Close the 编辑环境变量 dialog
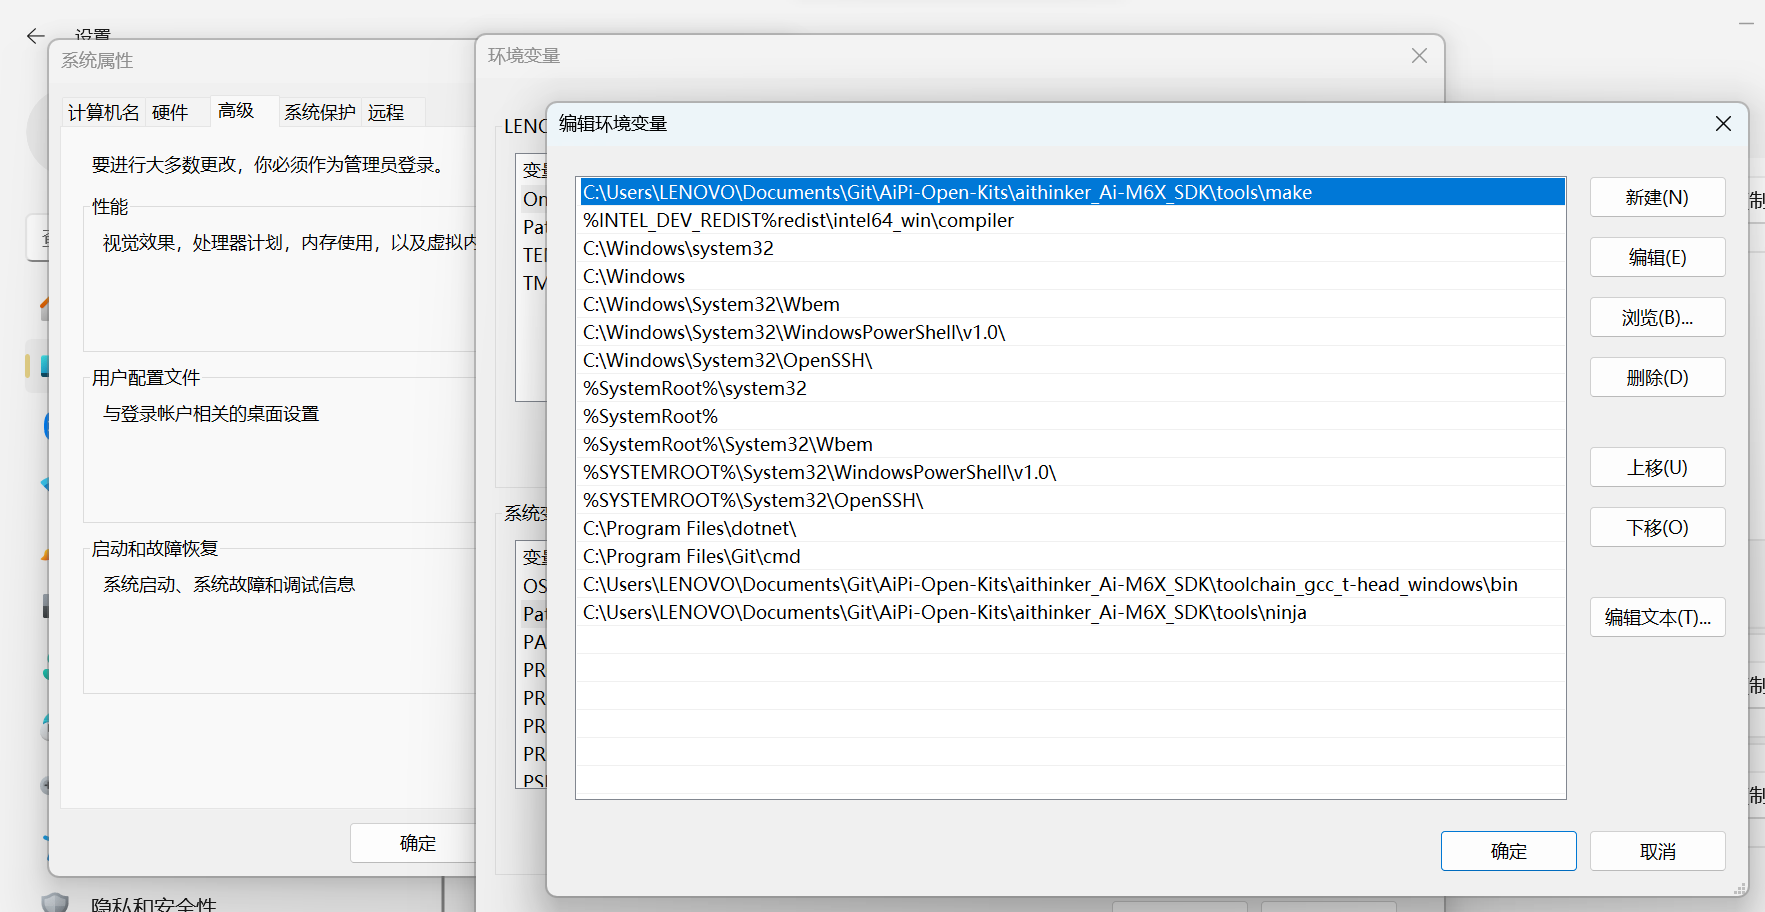The image size is (1765, 912). pyautogui.click(x=1723, y=123)
